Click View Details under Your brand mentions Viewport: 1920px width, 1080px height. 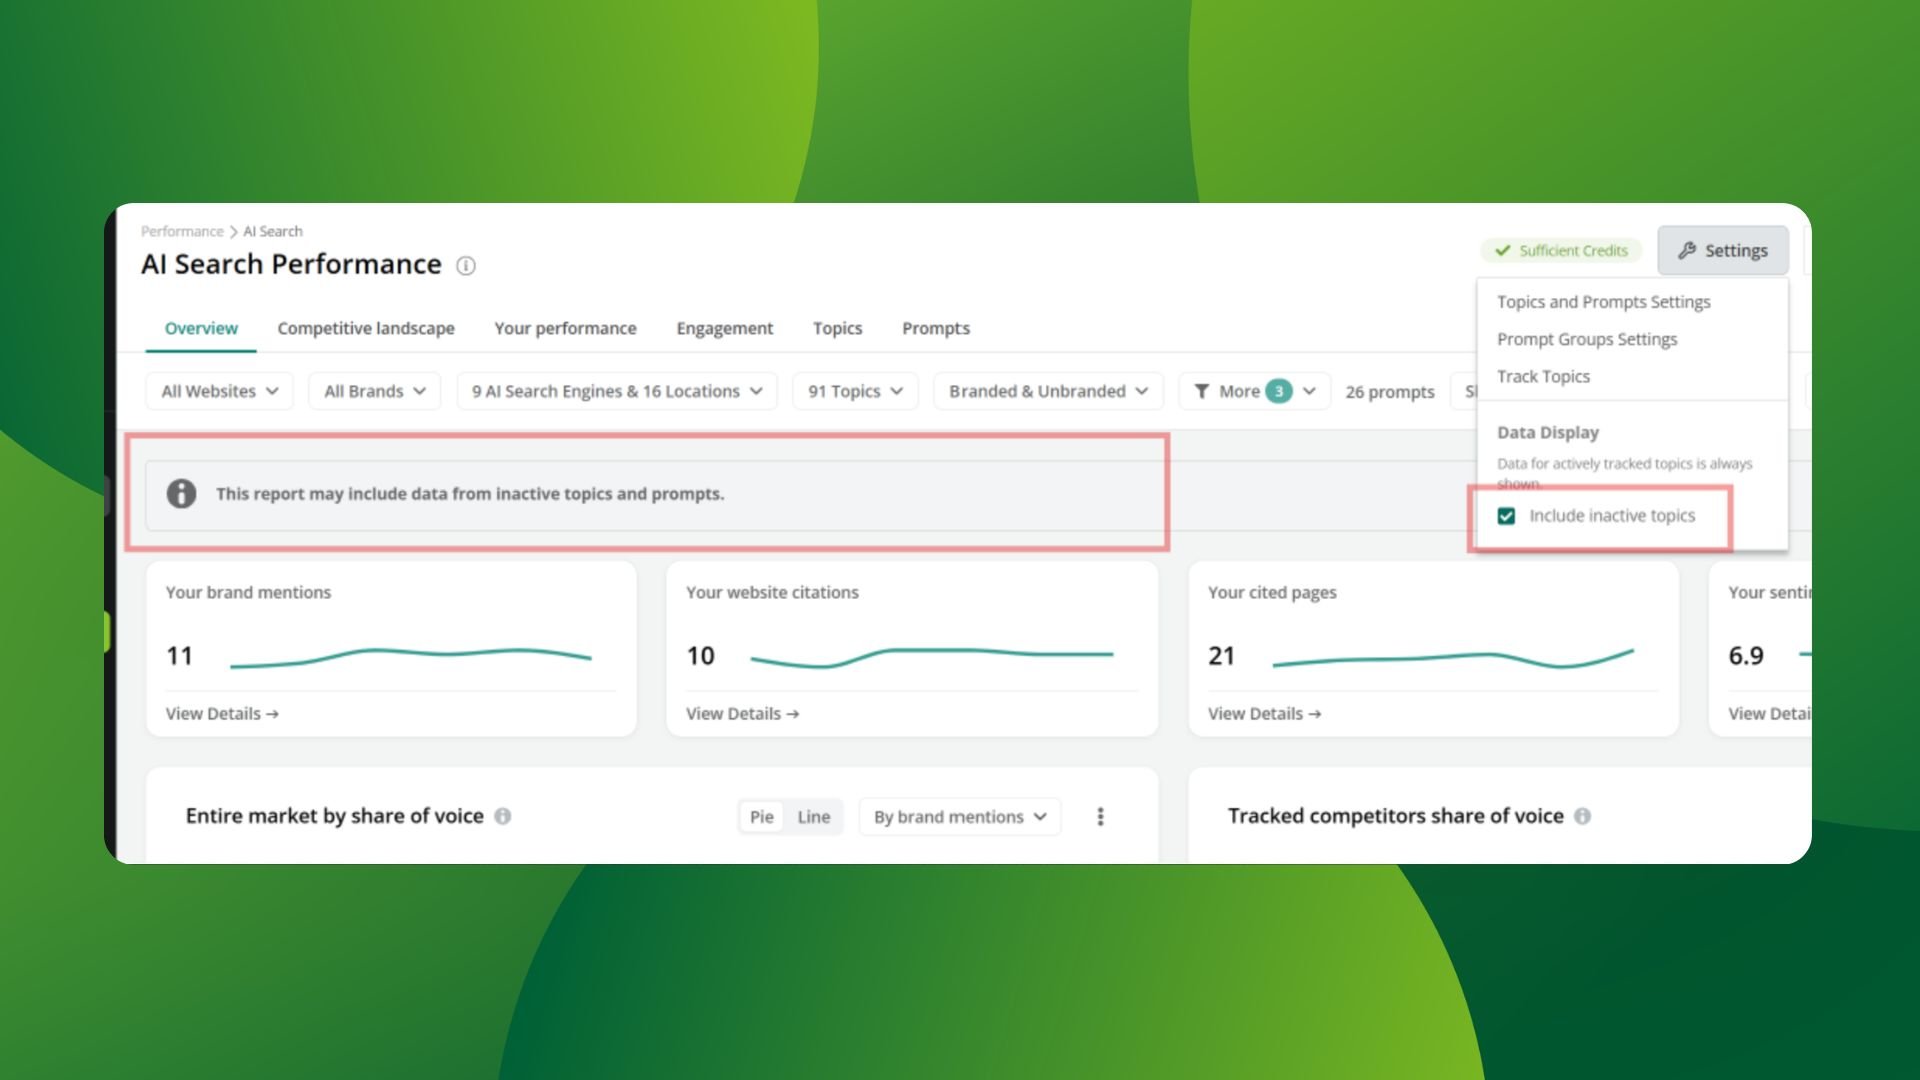[x=222, y=714]
